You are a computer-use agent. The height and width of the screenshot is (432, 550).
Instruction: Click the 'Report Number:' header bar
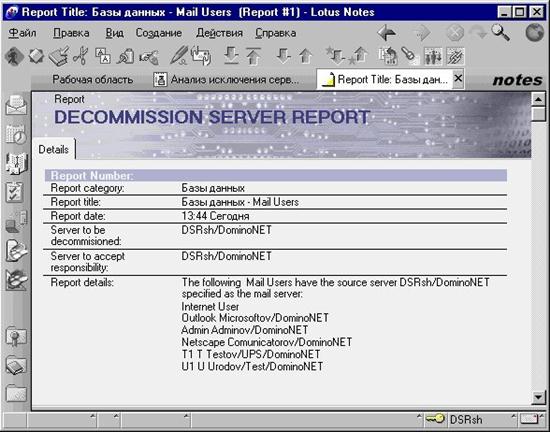tap(275, 175)
